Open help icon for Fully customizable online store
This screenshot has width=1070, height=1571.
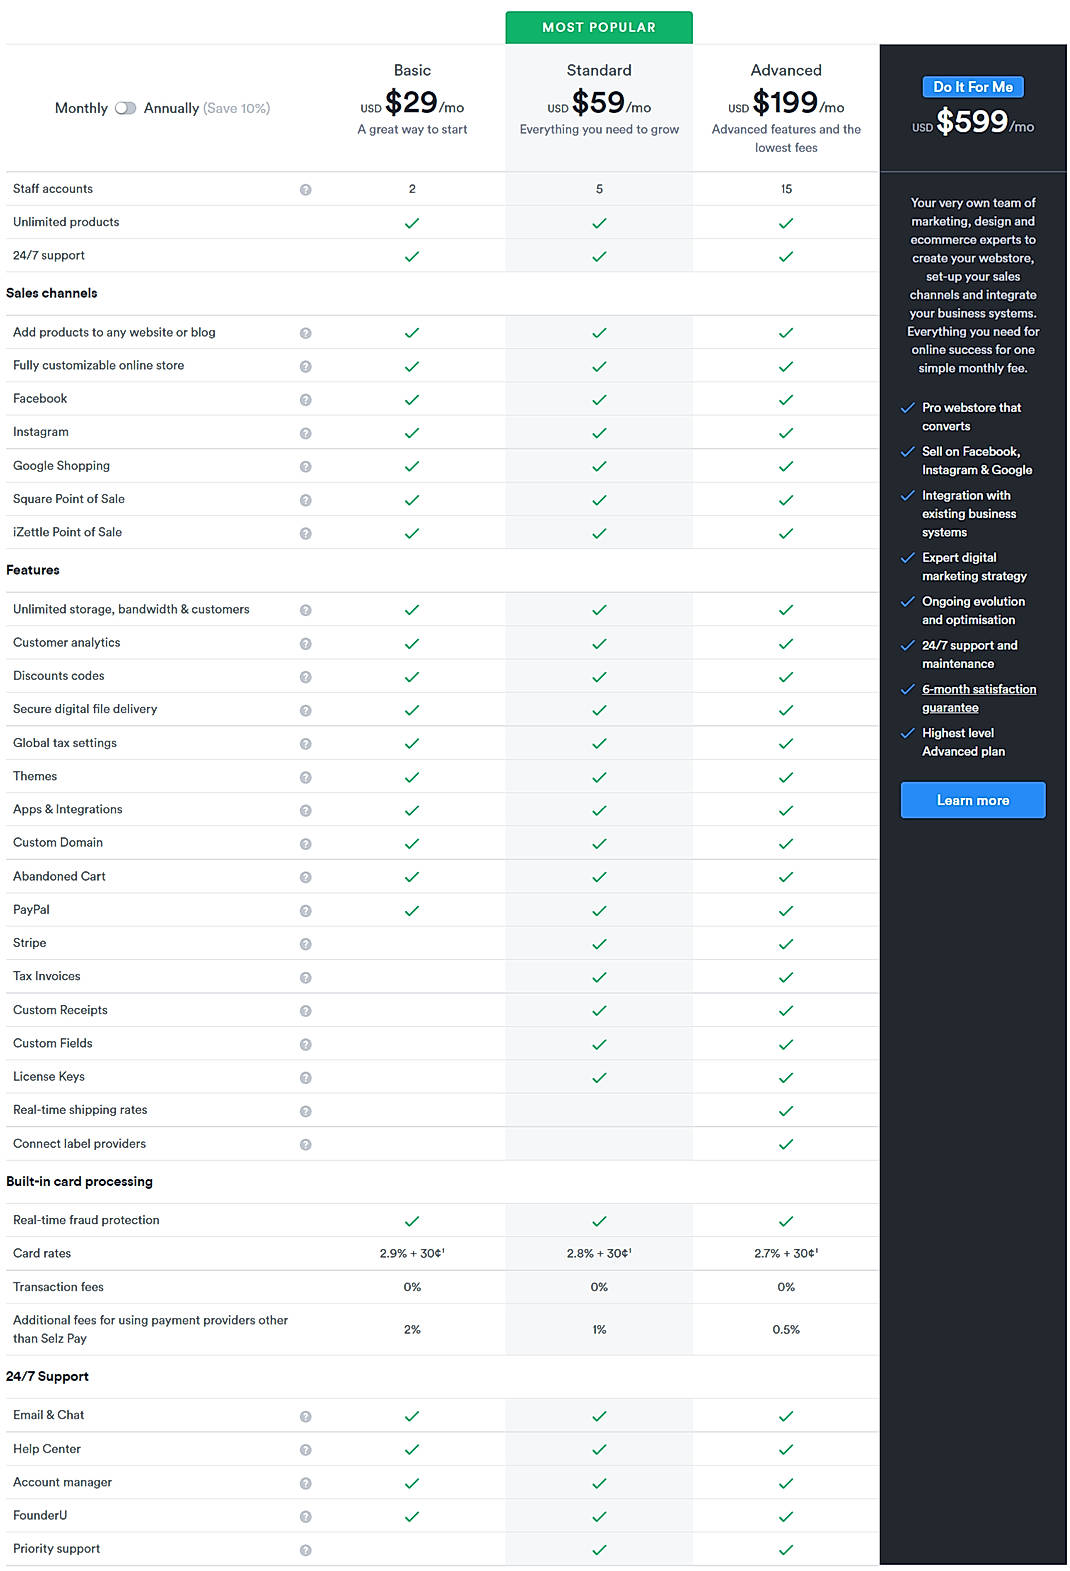(x=306, y=367)
